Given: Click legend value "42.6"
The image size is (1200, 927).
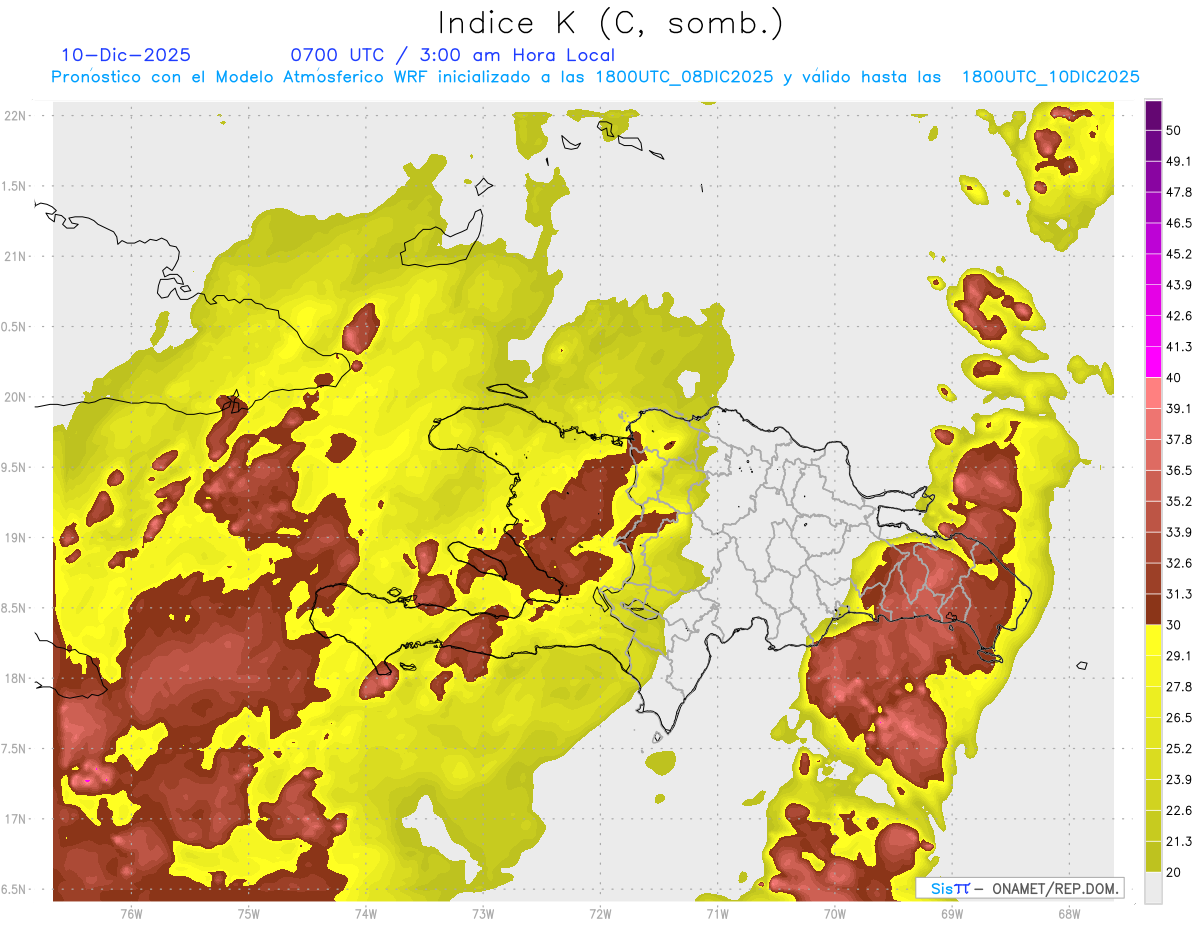Looking at the screenshot, I should [x=1179, y=316].
